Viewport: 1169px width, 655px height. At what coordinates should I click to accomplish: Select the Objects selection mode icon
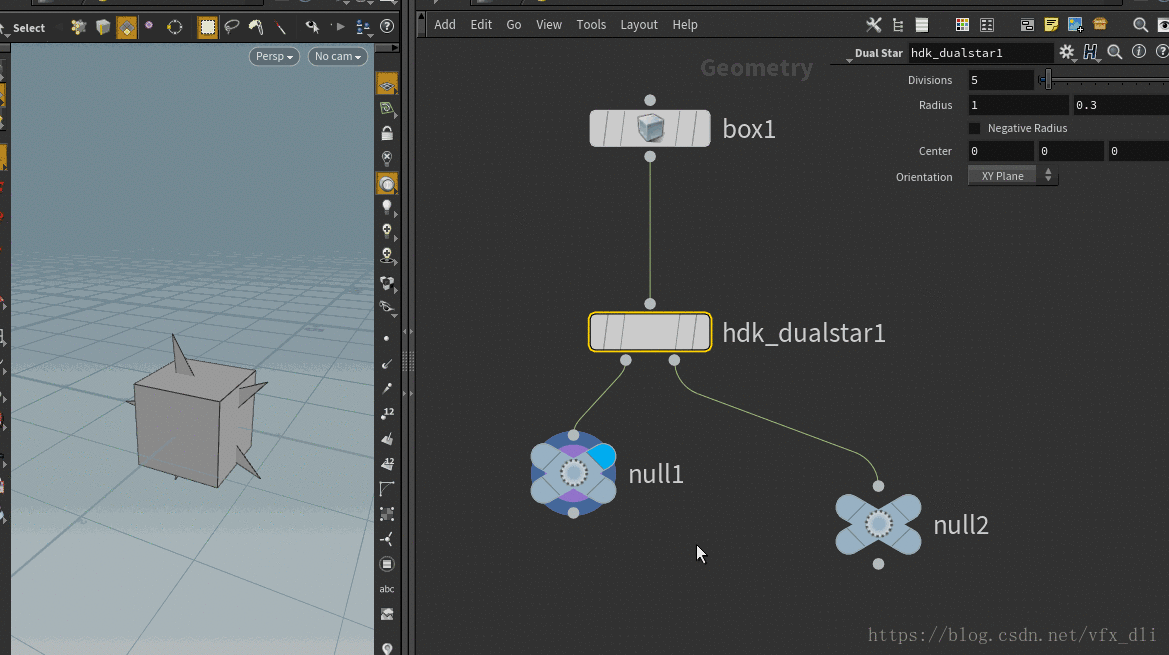pos(78,28)
